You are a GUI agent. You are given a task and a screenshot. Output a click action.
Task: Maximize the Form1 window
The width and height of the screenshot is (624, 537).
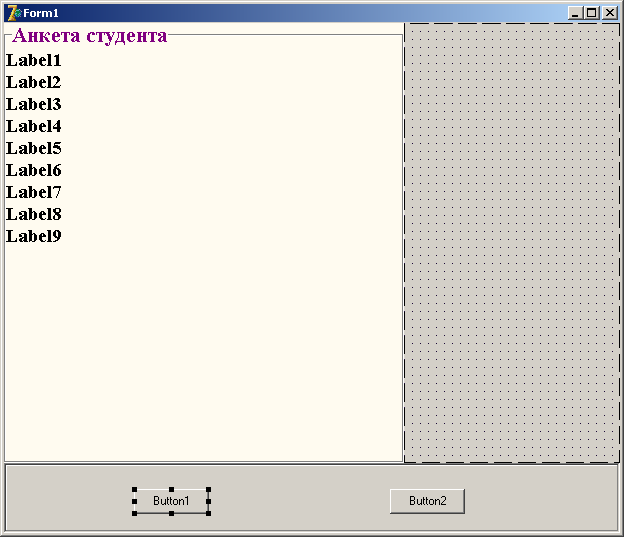pos(592,13)
